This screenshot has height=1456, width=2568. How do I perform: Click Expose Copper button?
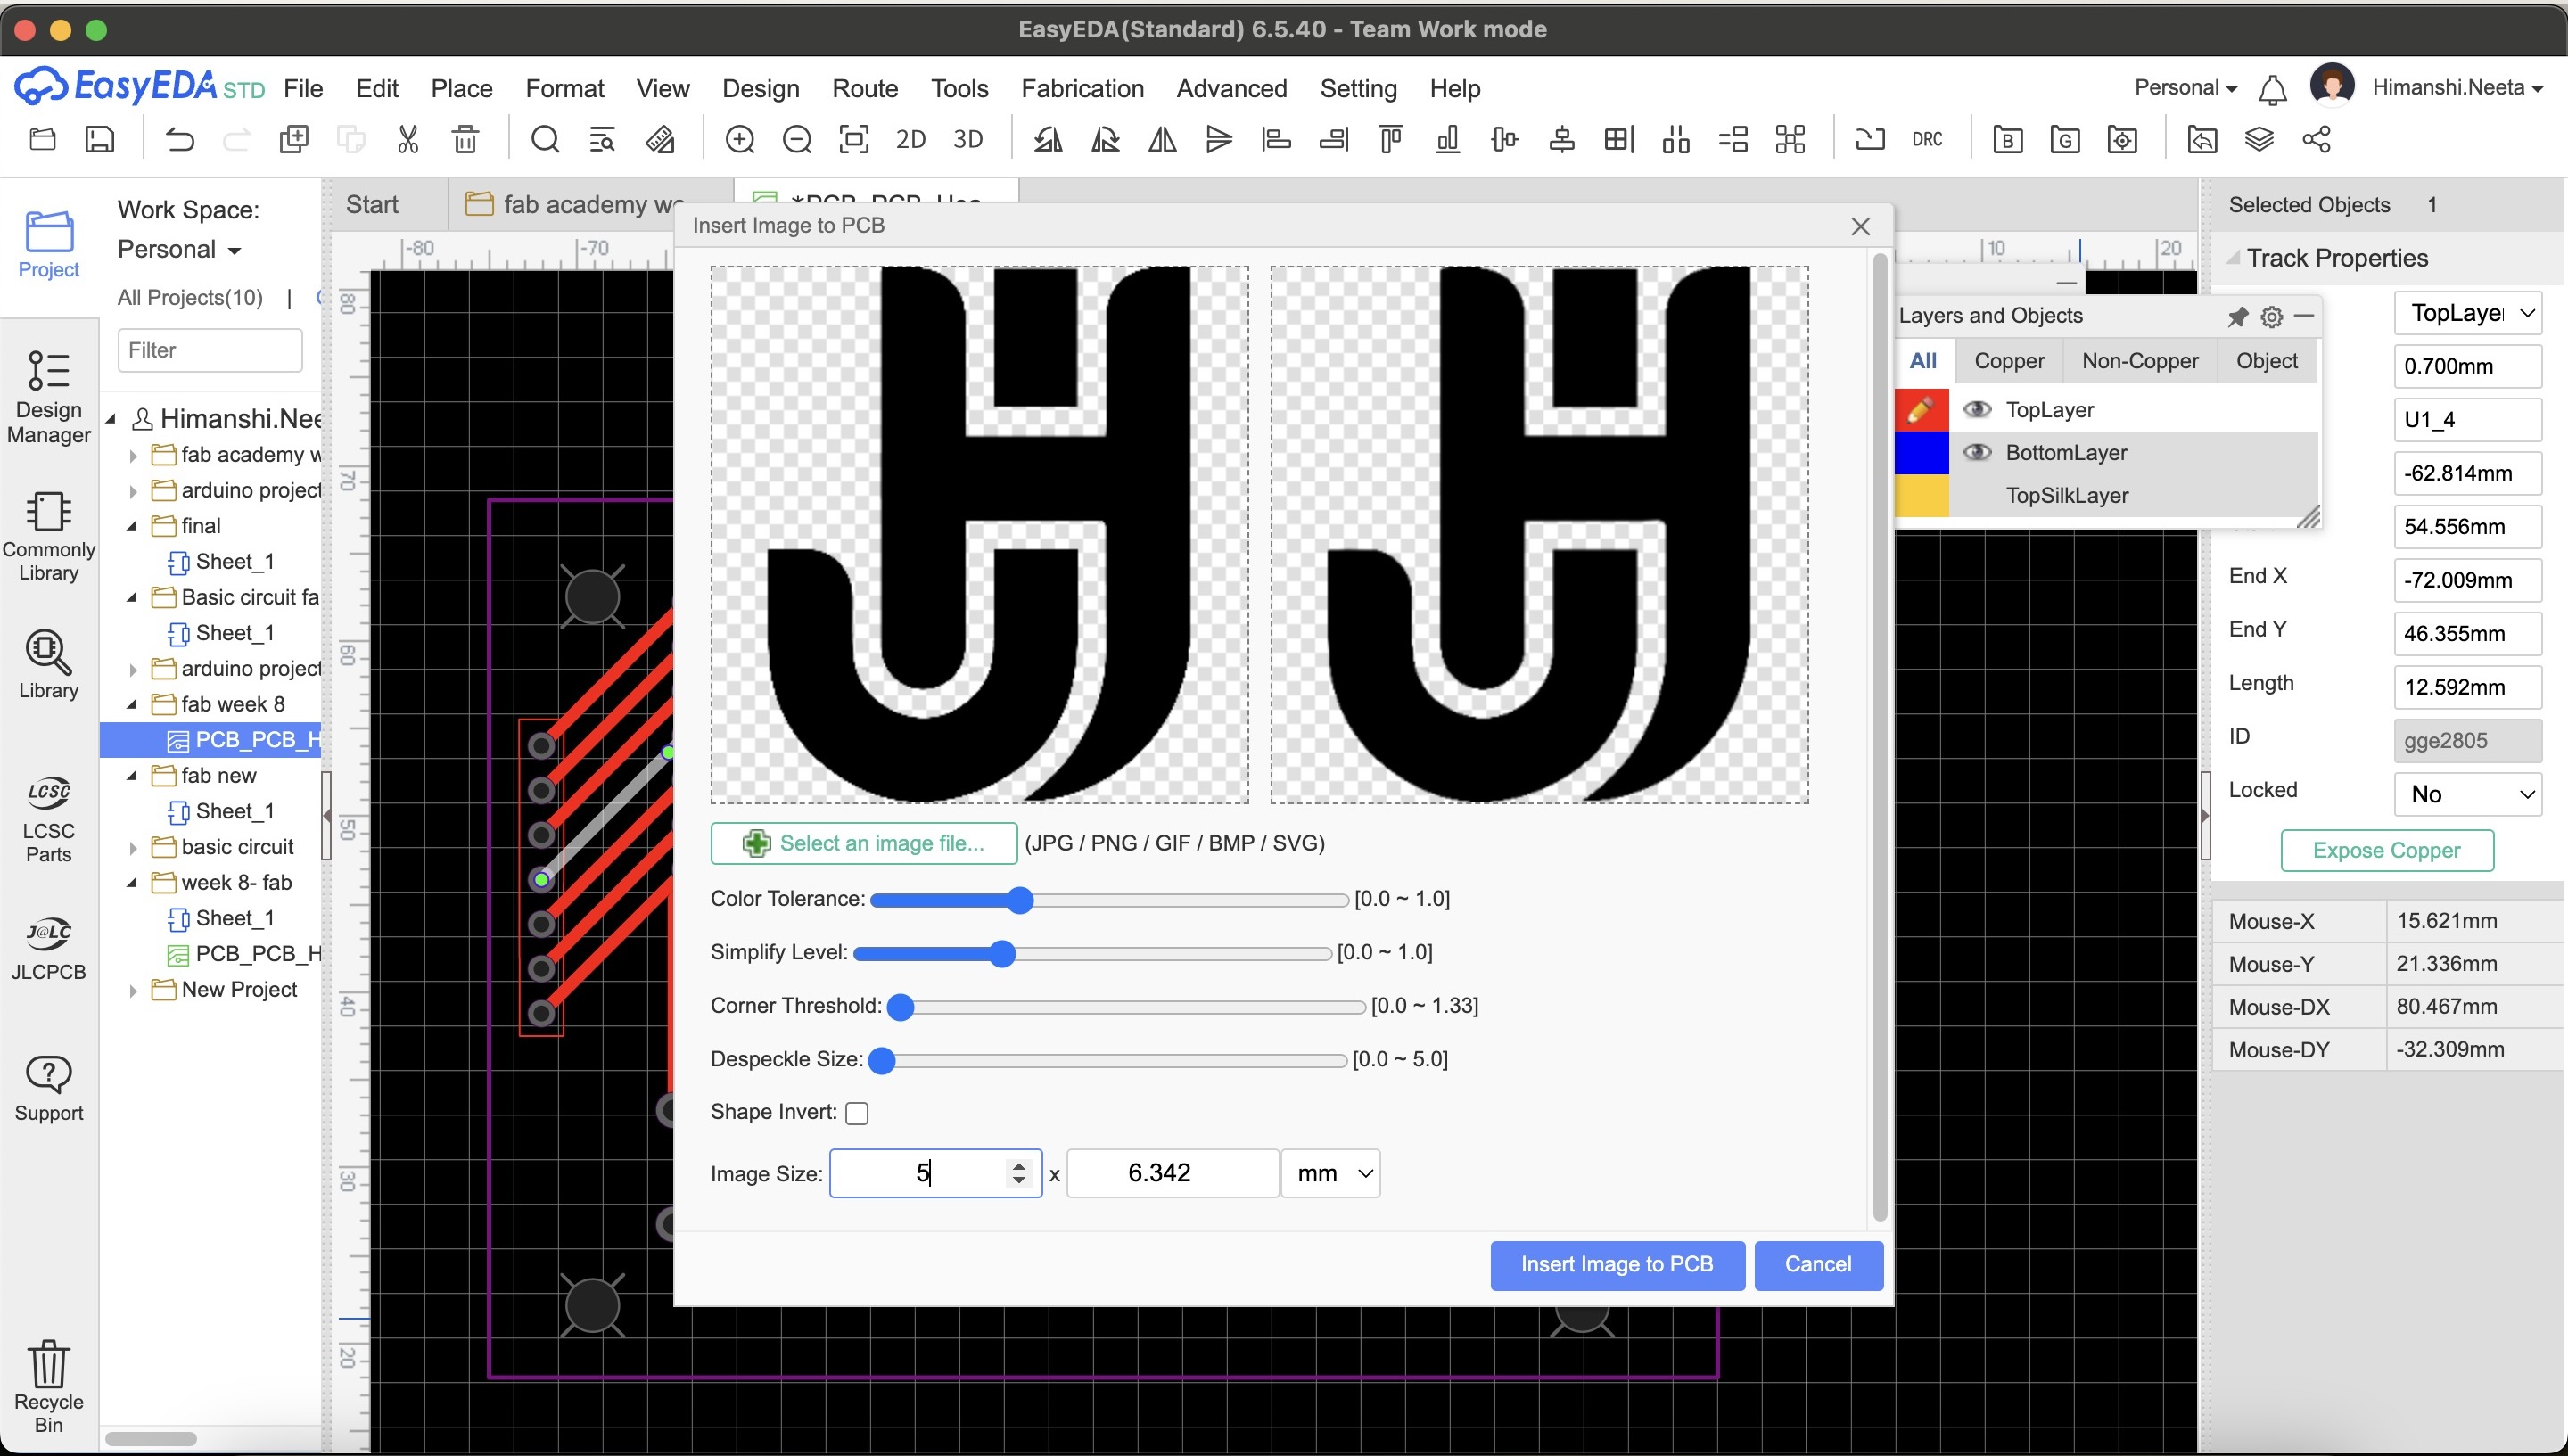pyautogui.click(x=2386, y=851)
